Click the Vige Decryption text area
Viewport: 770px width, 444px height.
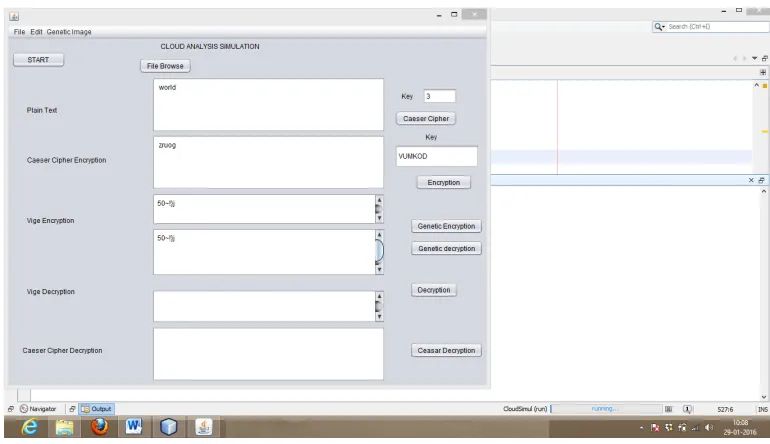click(264, 306)
